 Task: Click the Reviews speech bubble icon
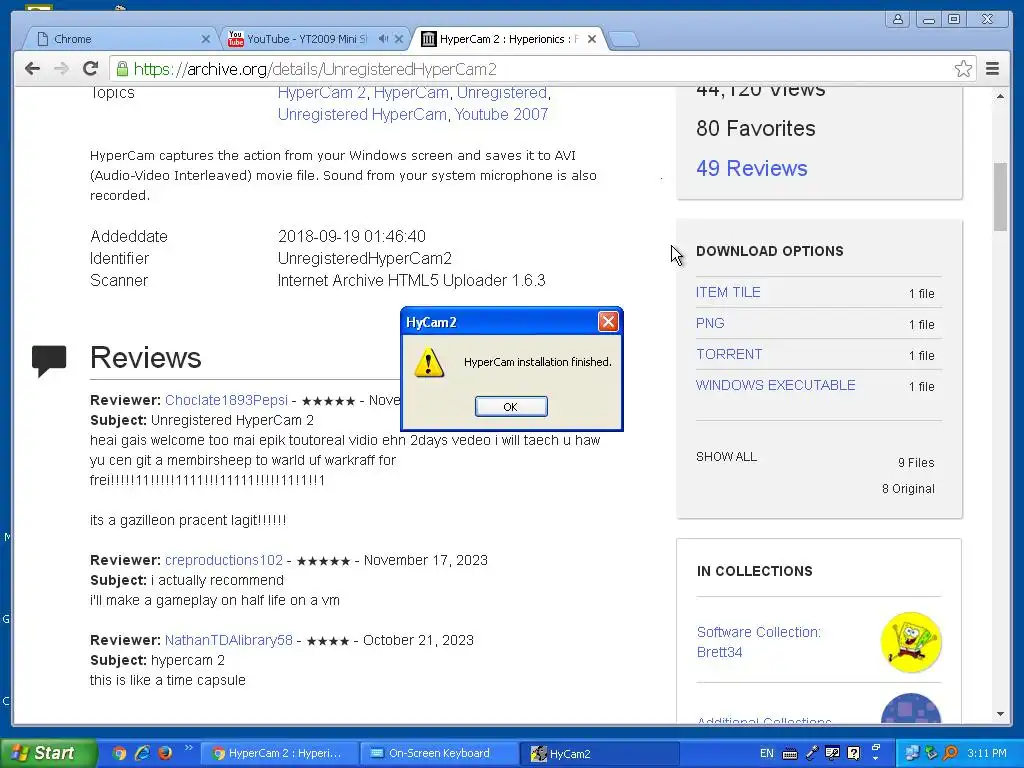(49, 360)
